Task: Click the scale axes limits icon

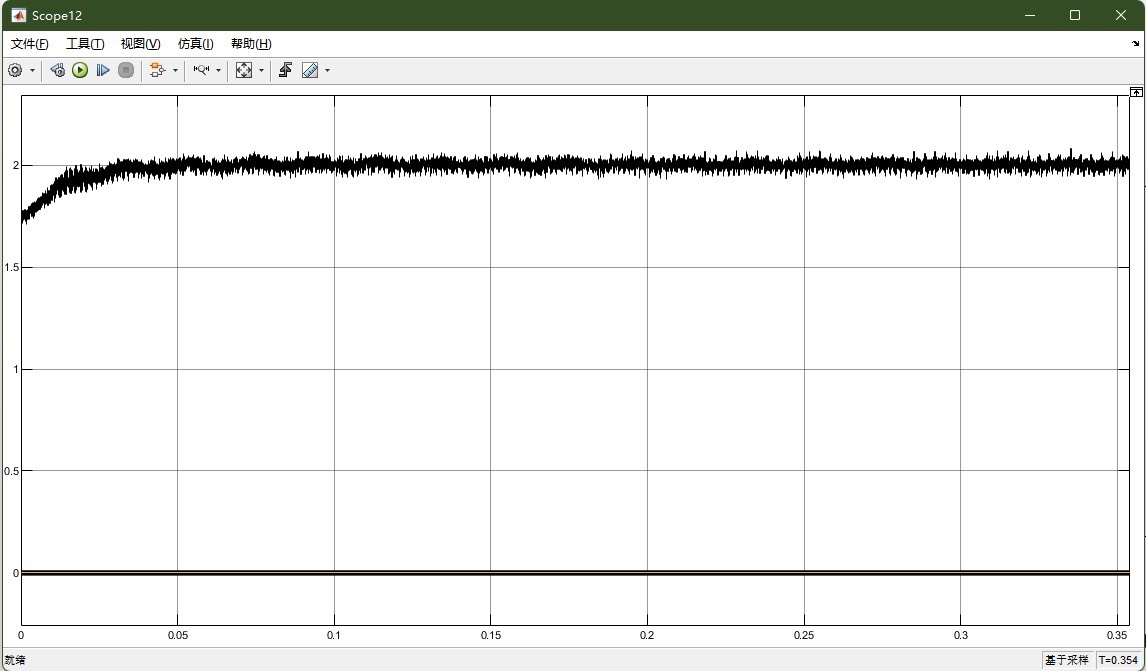Action: [x=243, y=70]
